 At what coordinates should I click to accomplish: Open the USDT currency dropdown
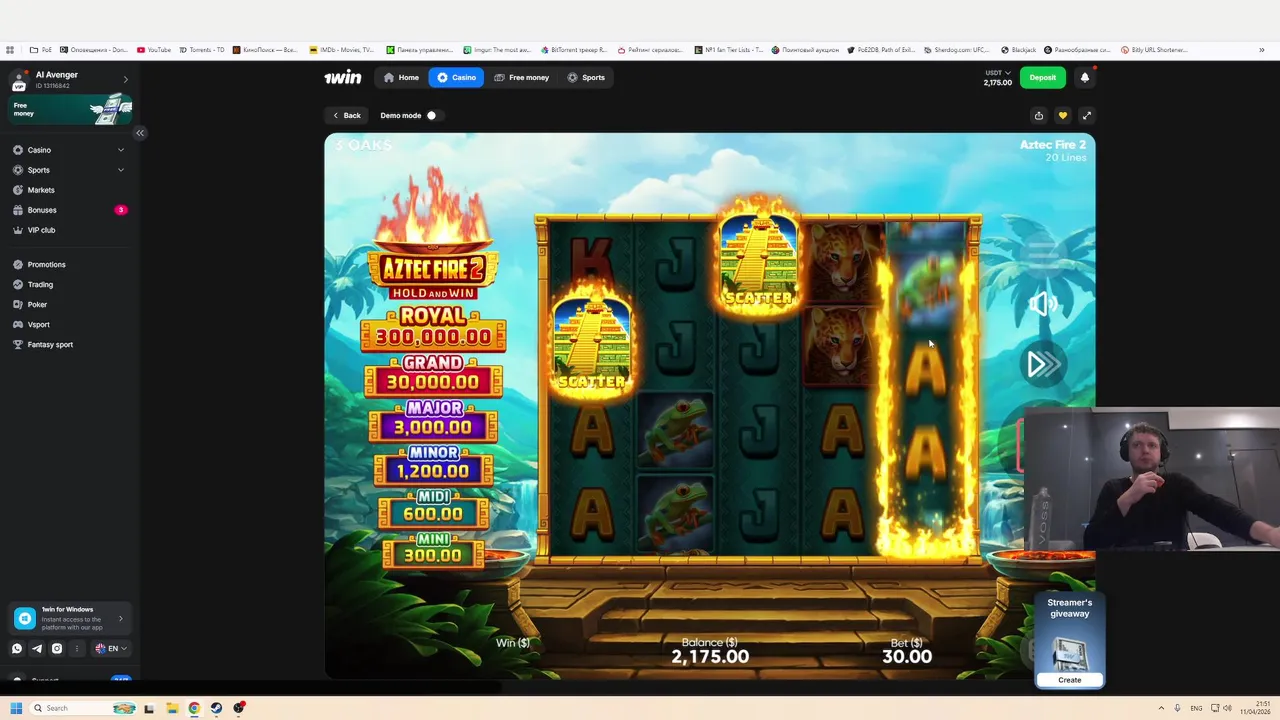coord(998,73)
